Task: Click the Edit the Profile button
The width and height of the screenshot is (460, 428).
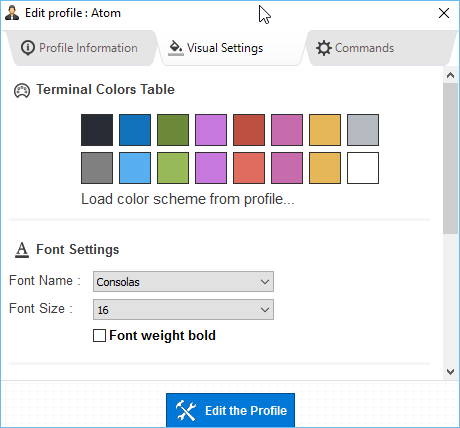Action: [x=230, y=410]
